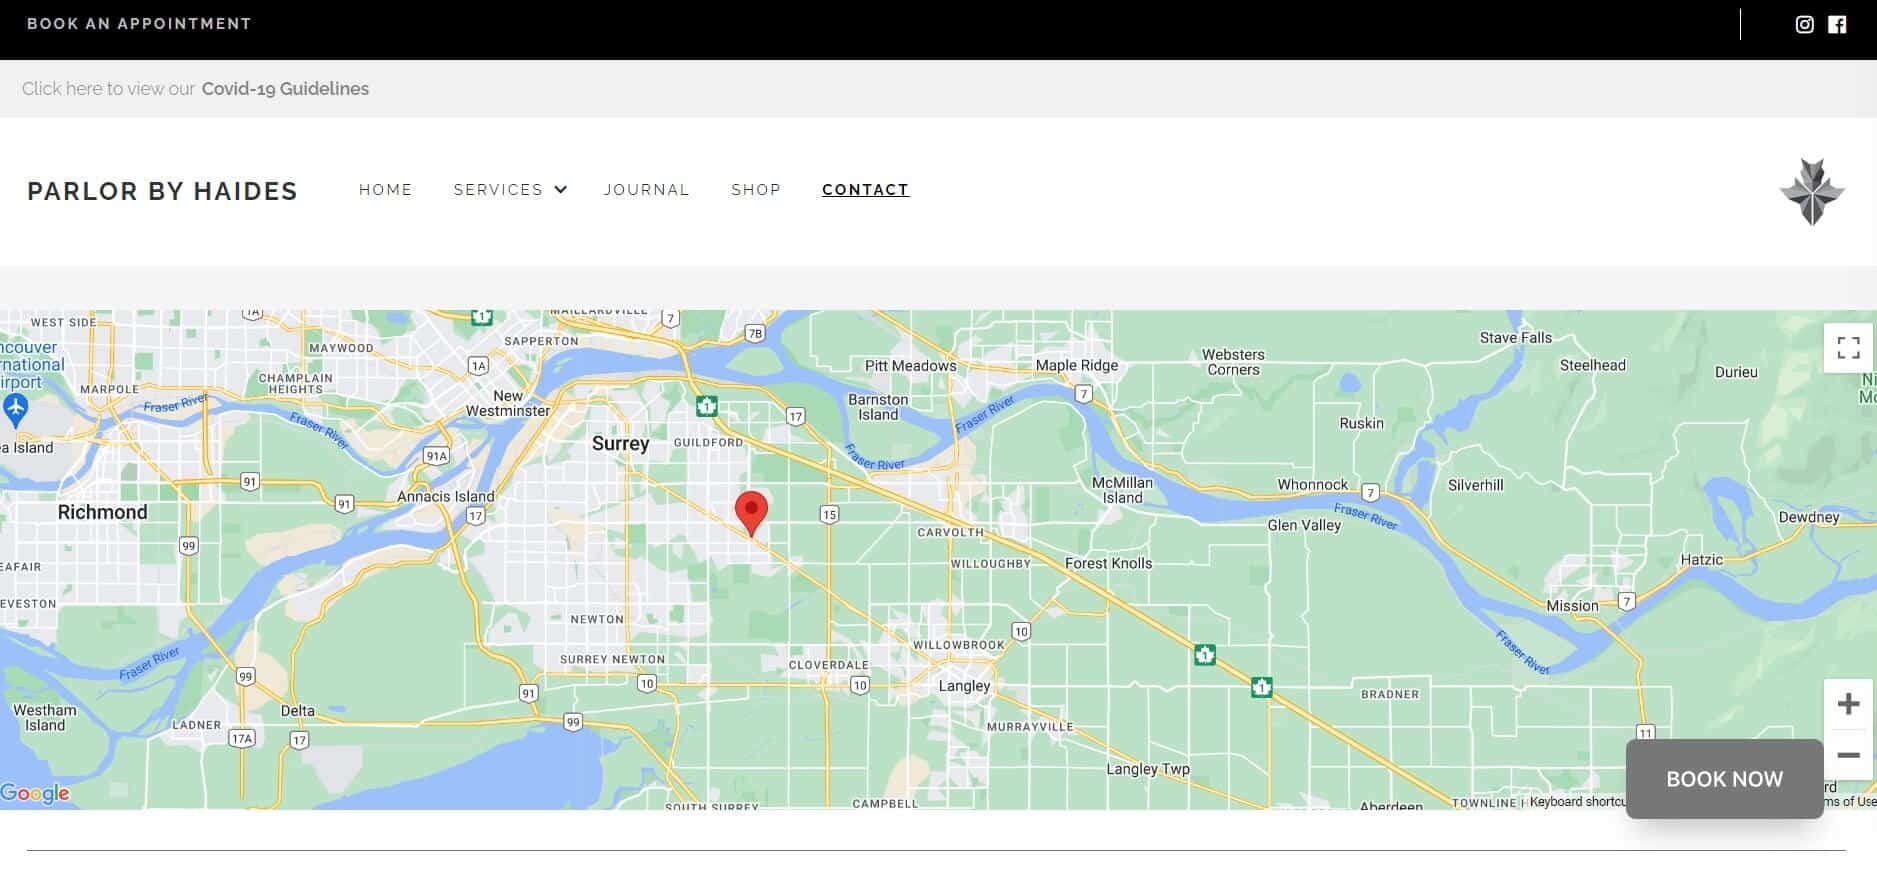Expand the Services dropdown chevron
The height and width of the screenshot is (873, 1877).
pyautogui.click(x=561, y=190)
